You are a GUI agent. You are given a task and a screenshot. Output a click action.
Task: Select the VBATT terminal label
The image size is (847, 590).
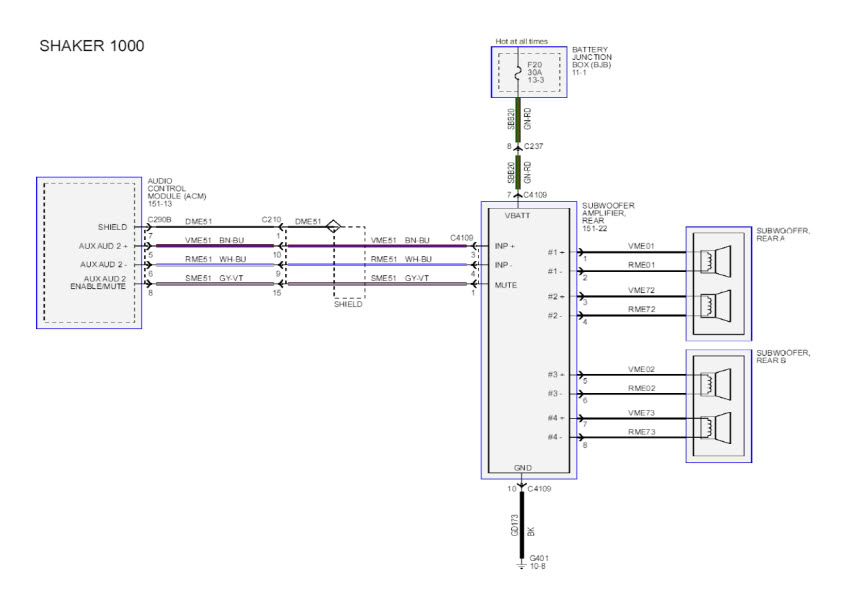[x=517, y=216]
